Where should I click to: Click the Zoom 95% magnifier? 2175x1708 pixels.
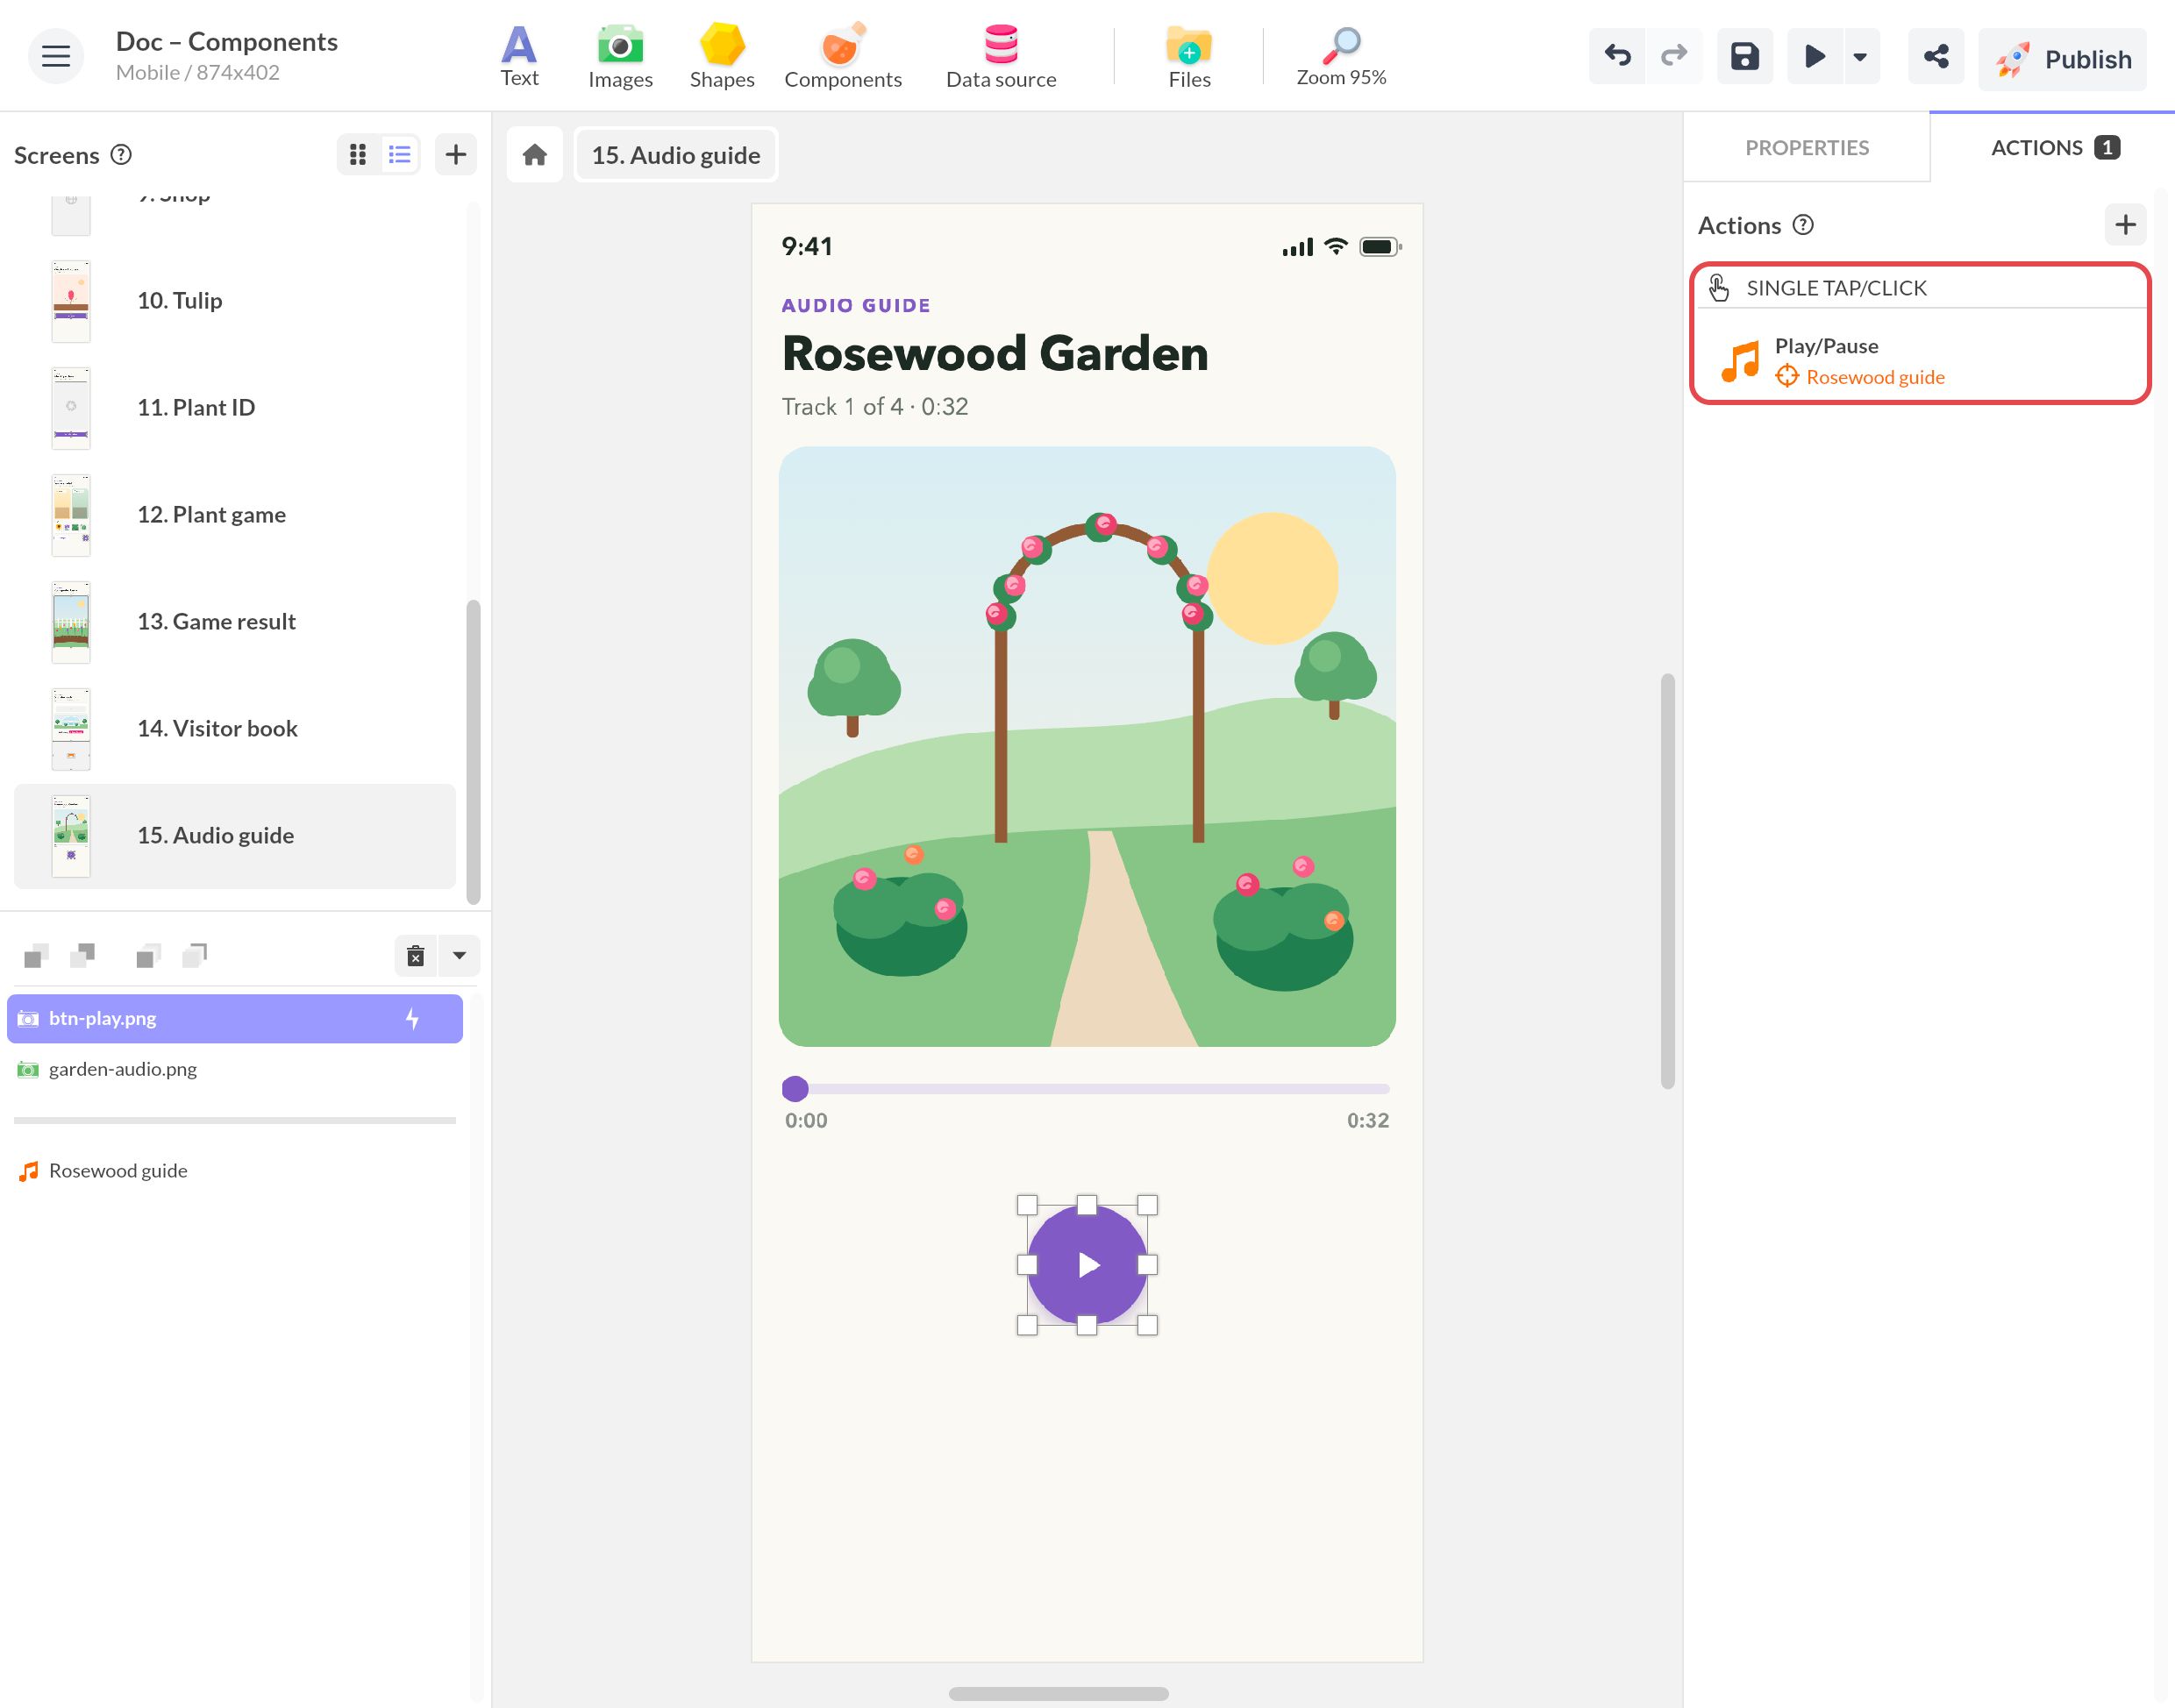coord(1341,57)
